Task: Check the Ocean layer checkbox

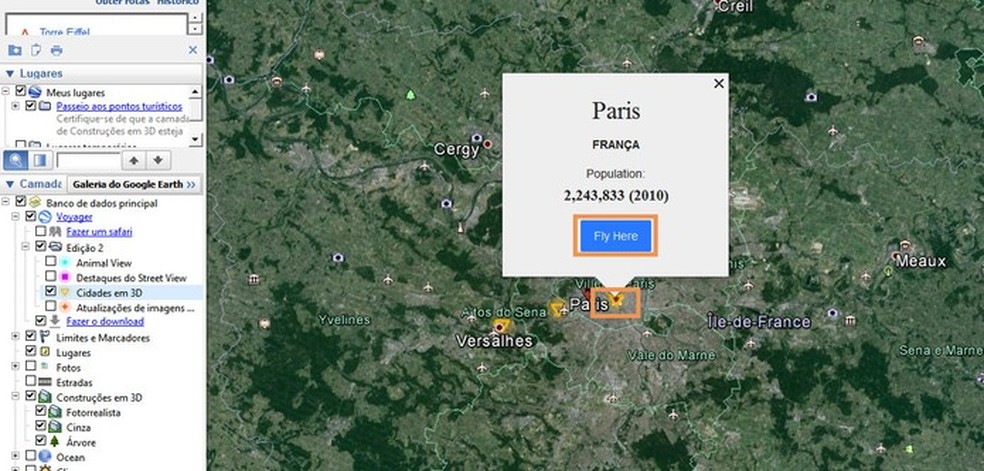Action: tap(31, 455)
